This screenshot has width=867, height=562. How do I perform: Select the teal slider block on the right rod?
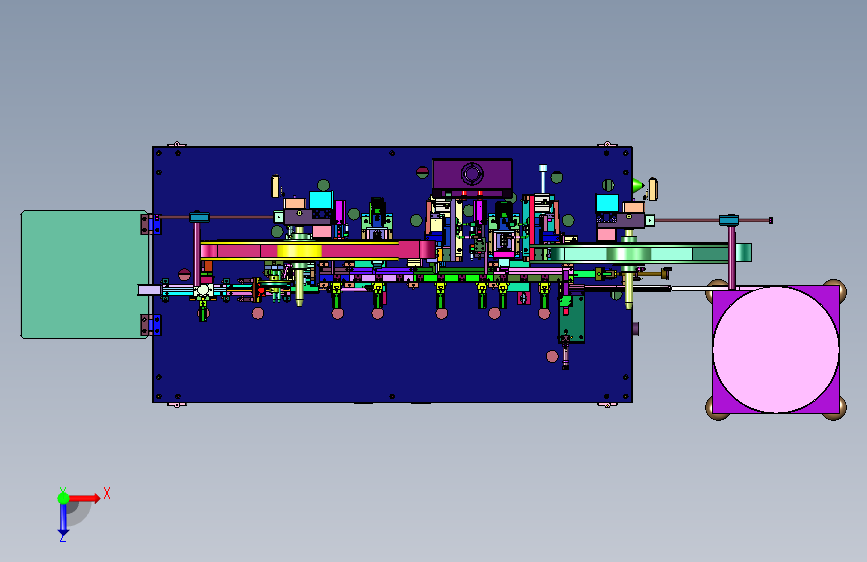point(729,220)
